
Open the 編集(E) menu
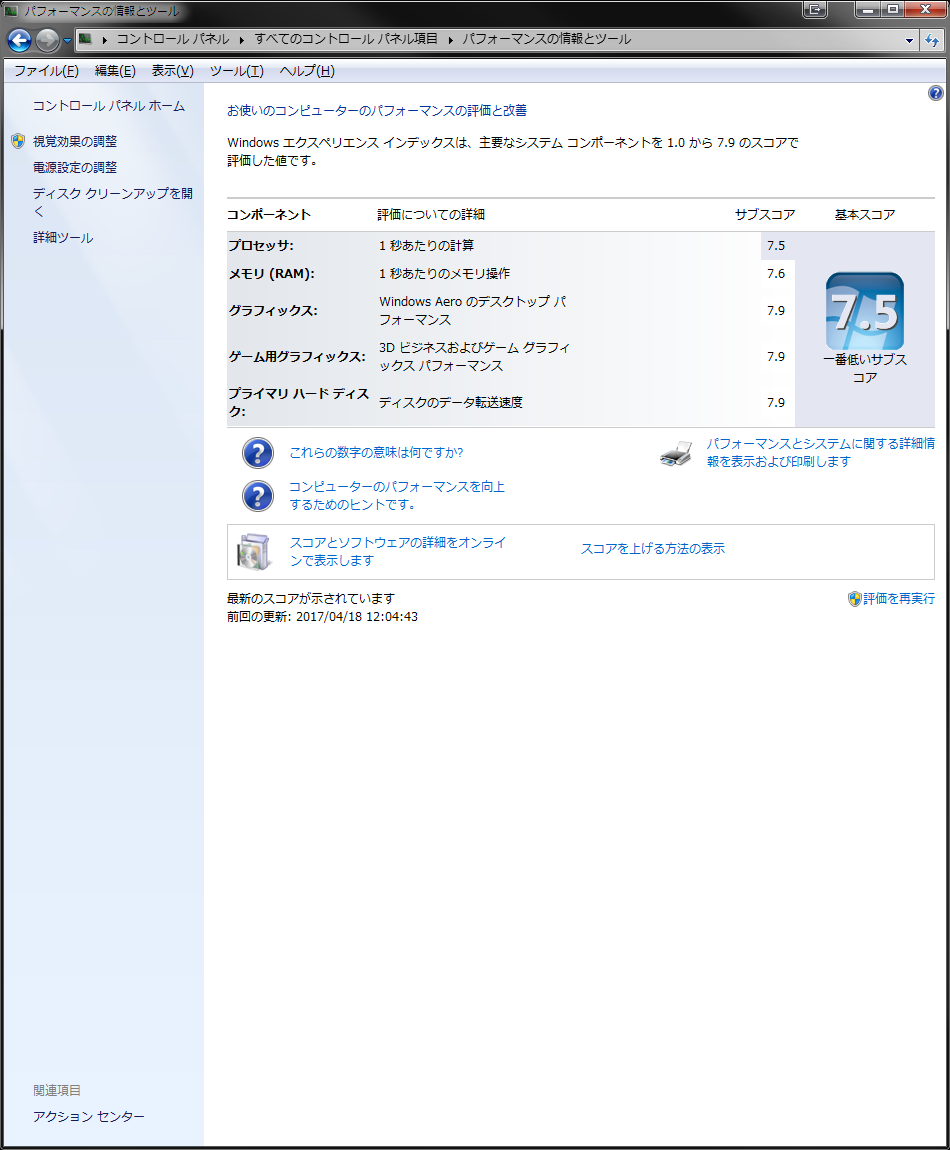pos(115,71)
